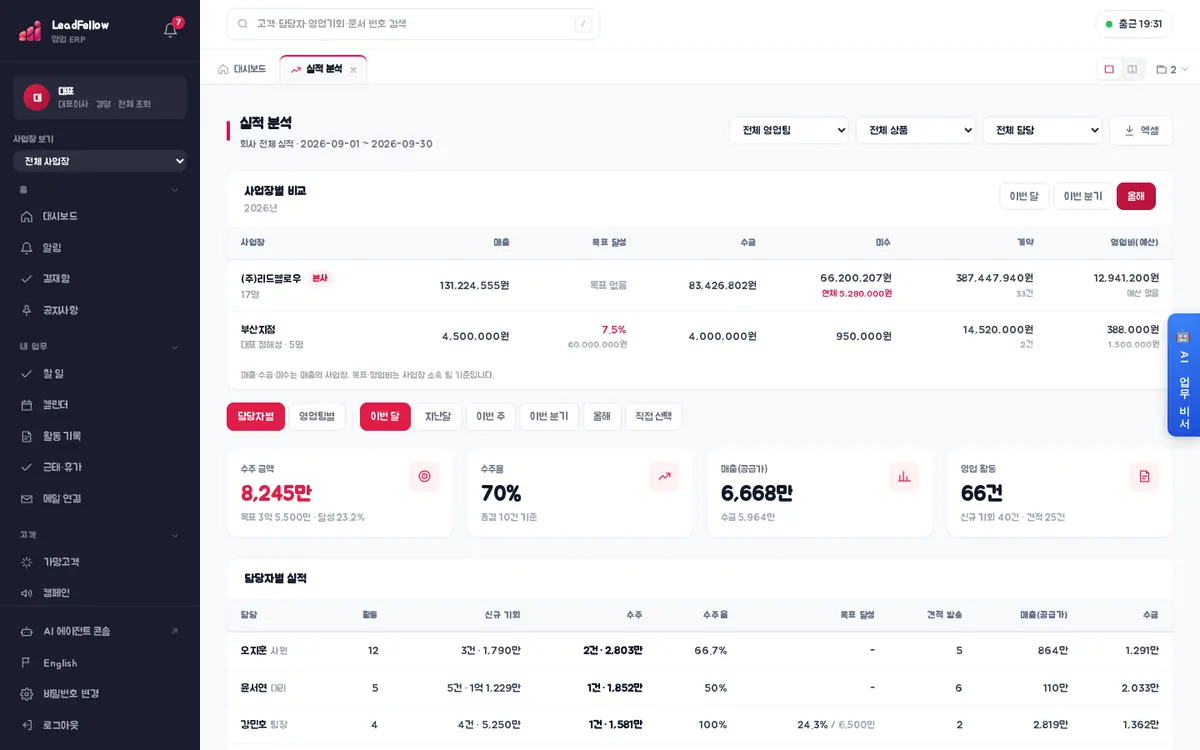Click the 활동 기록 document icon
This screenshot has height=750, width=1200.
pyautogui.click(x=27, y=436)
